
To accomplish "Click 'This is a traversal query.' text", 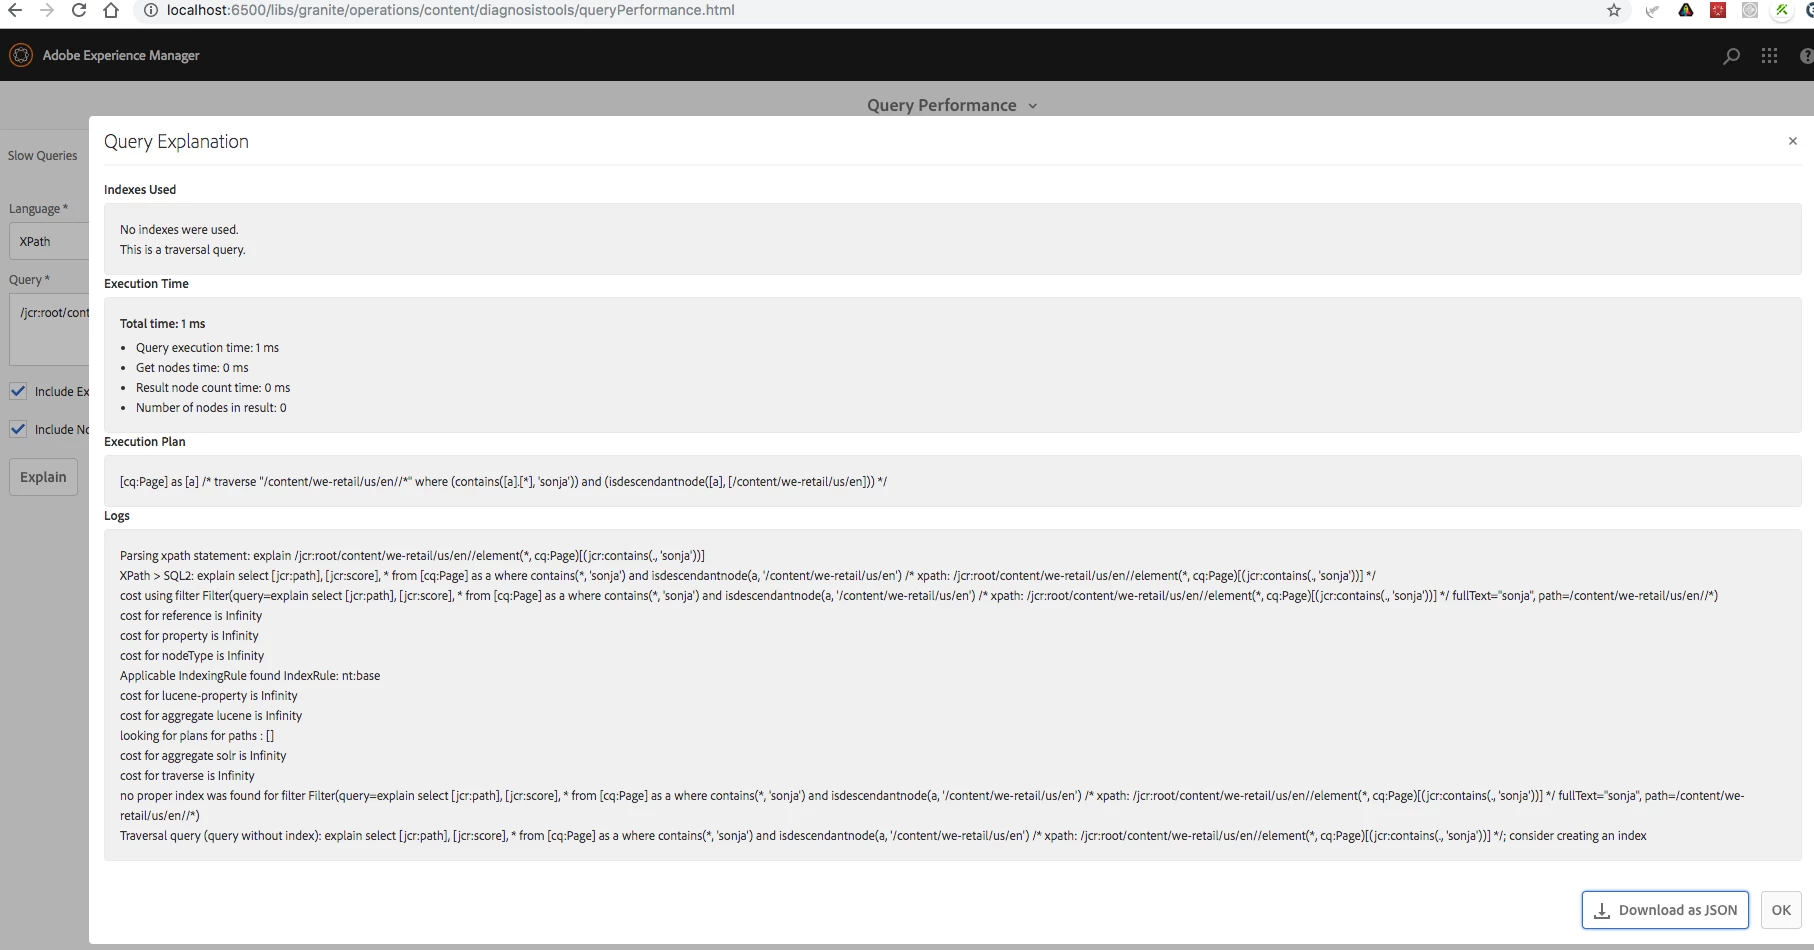I will [182, 249].
